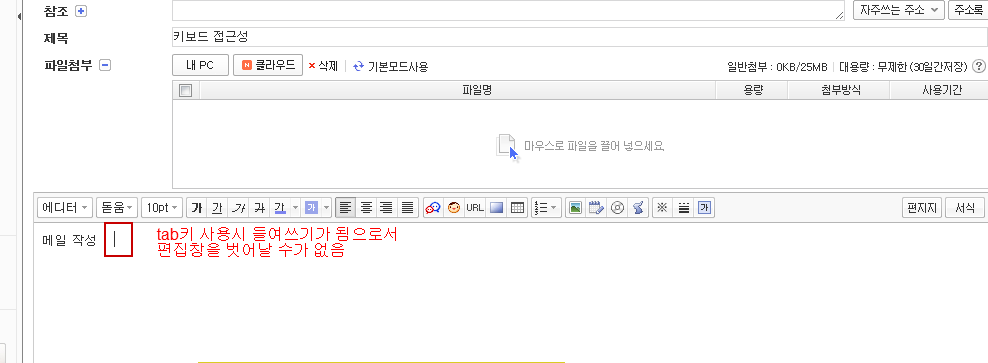The width and height of the screenshot is (988, 363).
Task: Apply underline formatting in editor toolbar
Action: [217, 207]
